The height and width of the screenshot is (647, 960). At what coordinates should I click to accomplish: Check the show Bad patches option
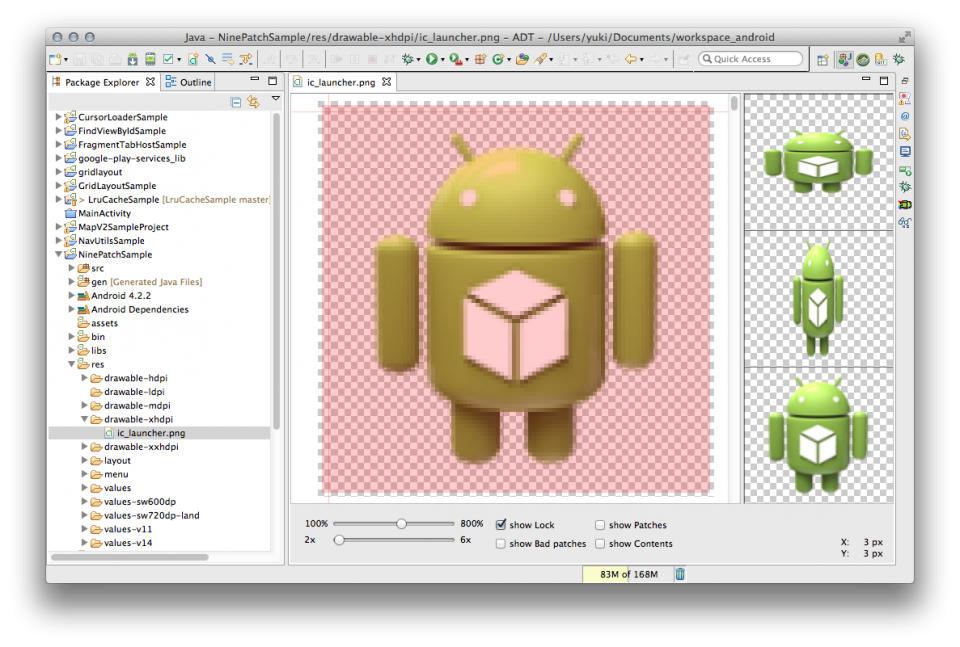point(500,543)
